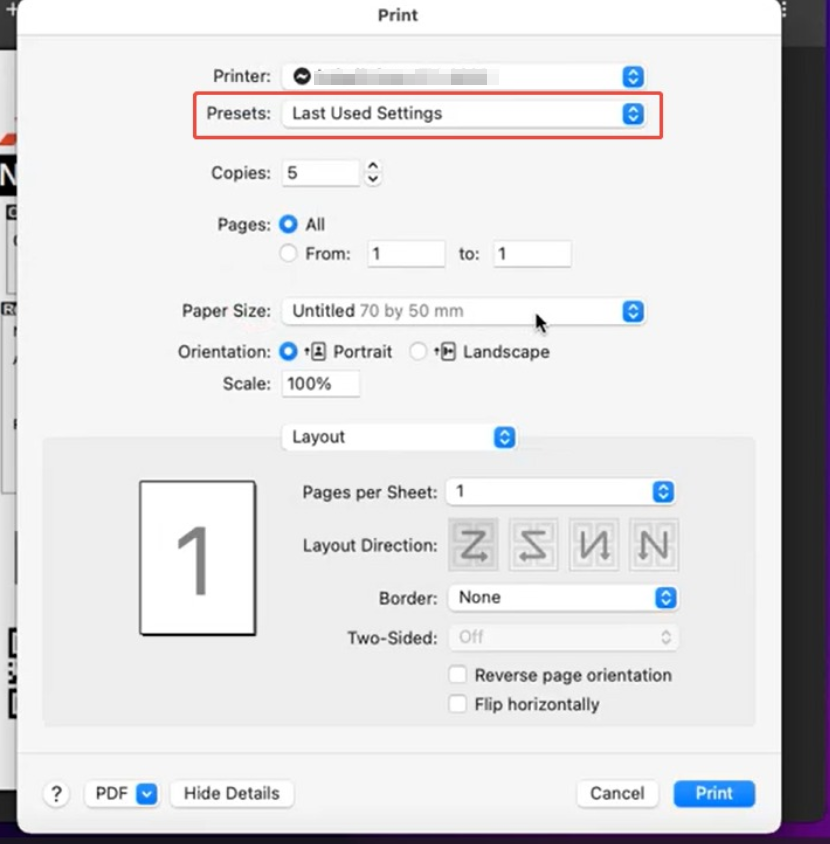Select the From page range radio button
Viewport: 830px width, 844px height.
pos(289,254)
